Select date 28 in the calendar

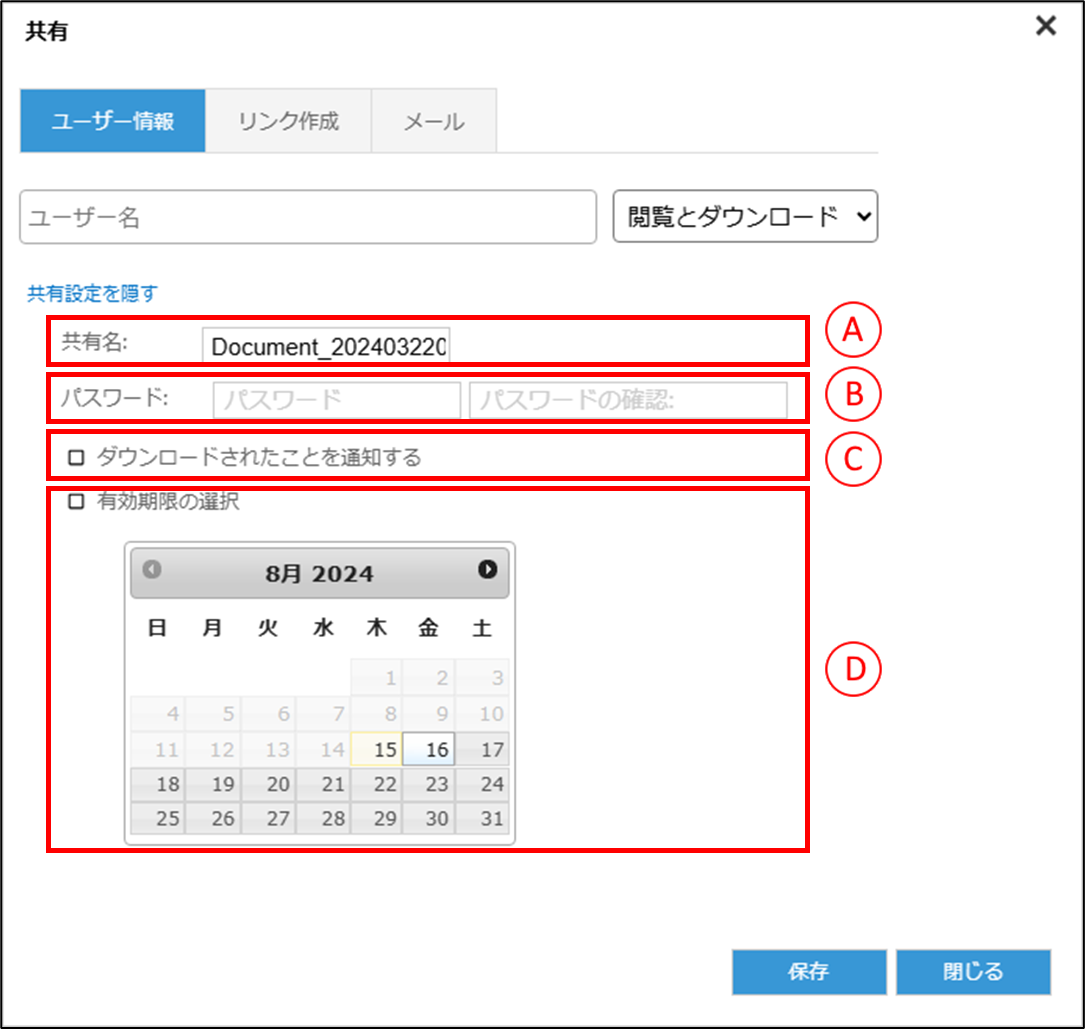(323, 818)
